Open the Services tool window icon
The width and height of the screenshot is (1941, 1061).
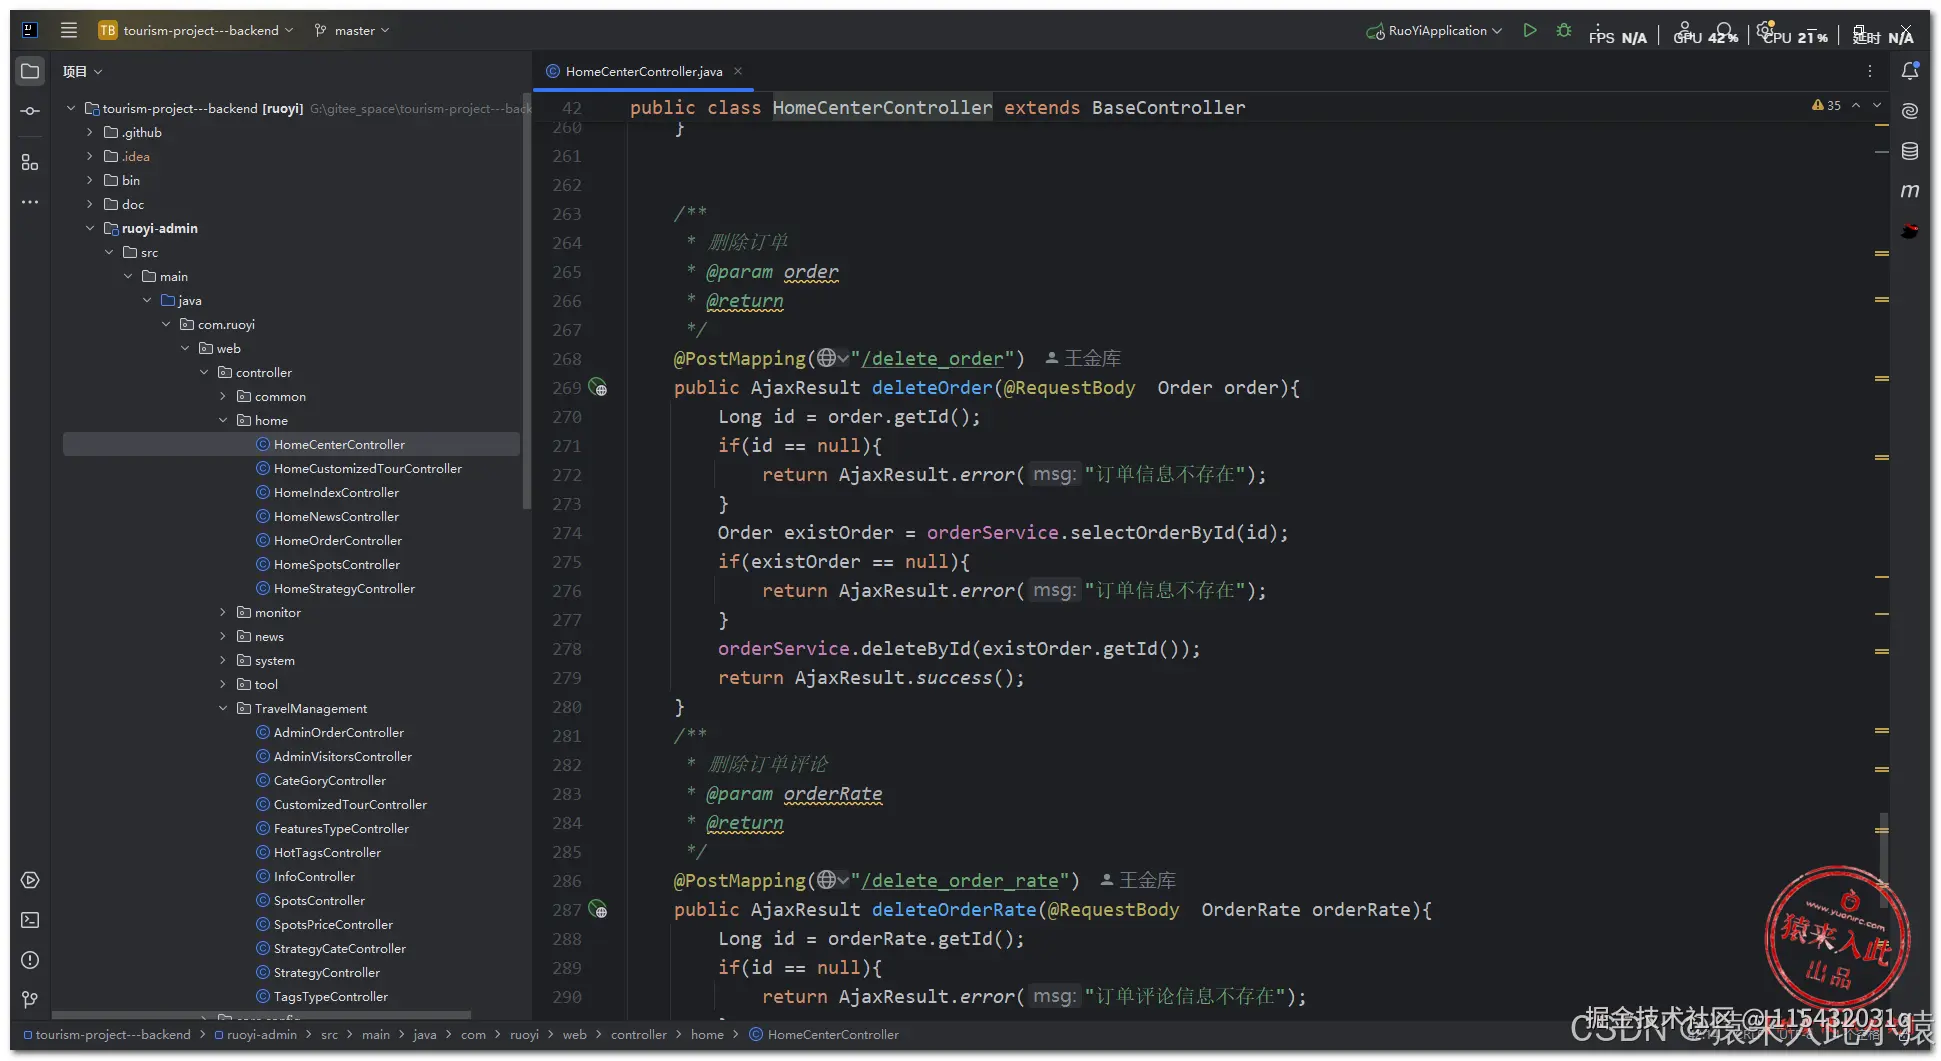click(30, 880)
